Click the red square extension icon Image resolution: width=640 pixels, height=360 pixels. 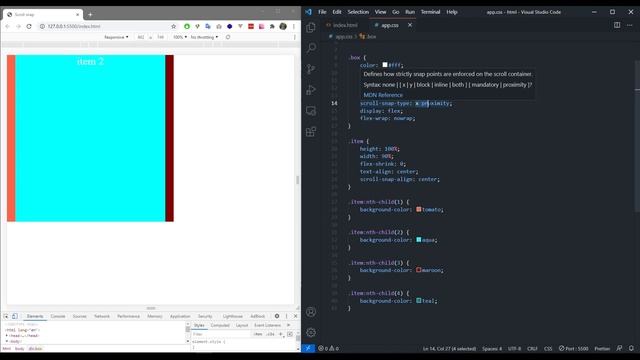[251, 26]
